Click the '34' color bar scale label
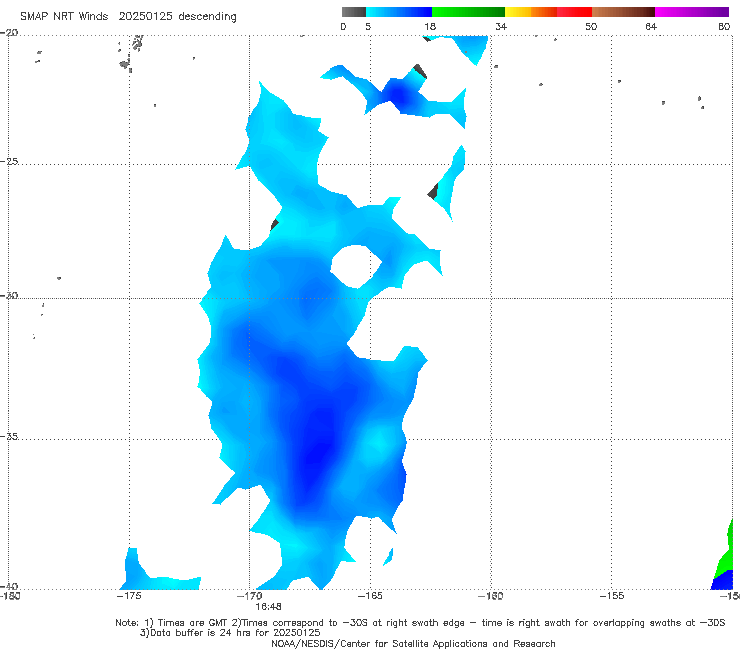The width and height of the screenshot is (740, 650). pyautogui.click(x=501, y=26)
